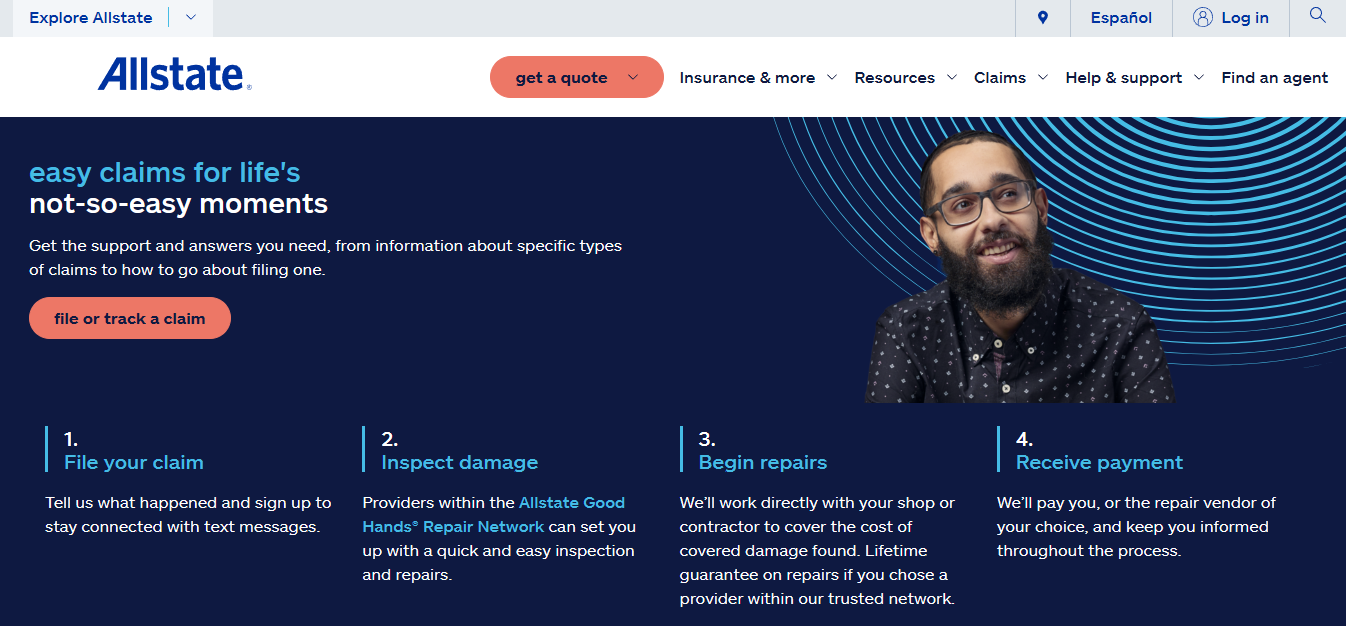Open the get a quote dropdown

pyautogui.click(x=576, y=77)
